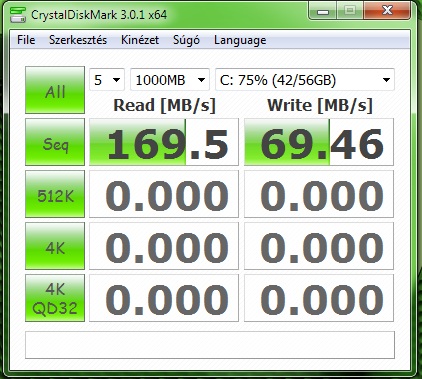
Task: Start the 4K test
Action: tap(55, 246)
